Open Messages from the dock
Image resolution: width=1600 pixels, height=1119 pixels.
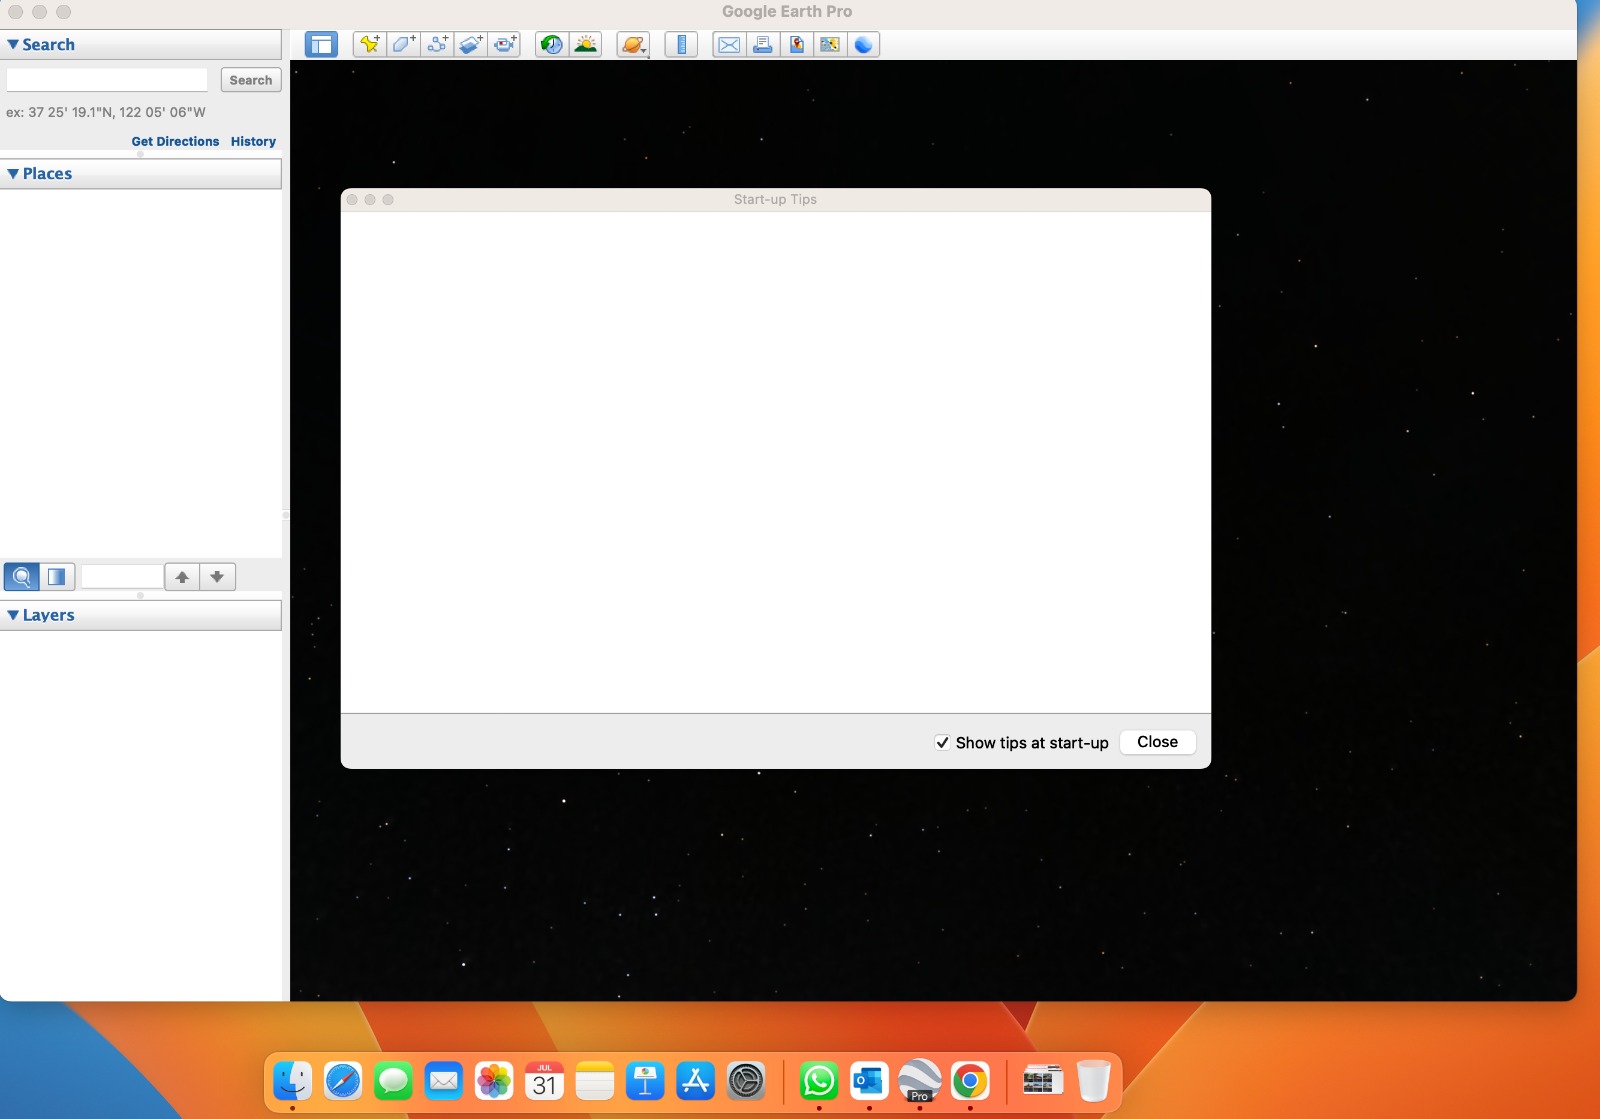(393, 1081)
